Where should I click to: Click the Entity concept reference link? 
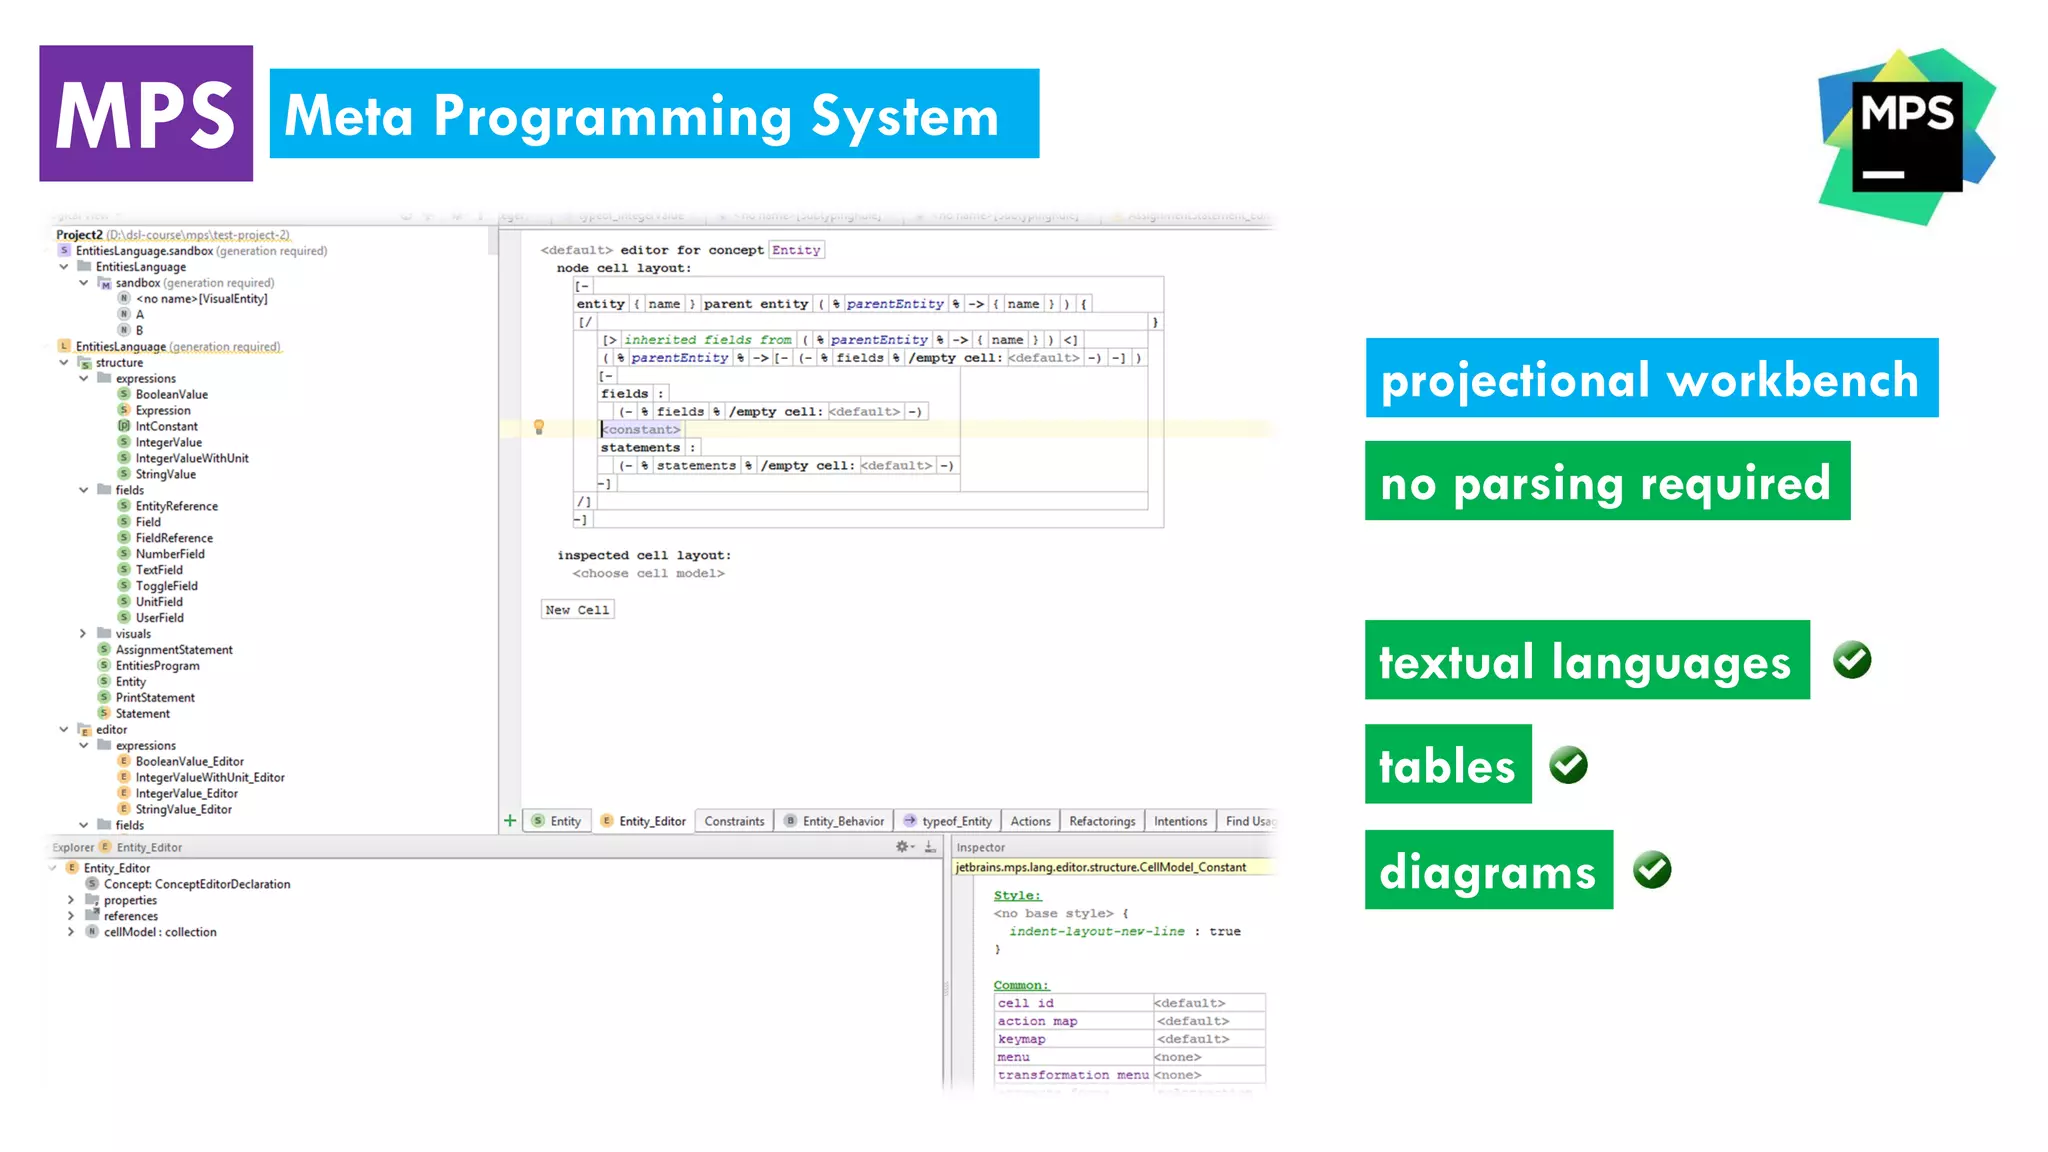coord(796,250)
